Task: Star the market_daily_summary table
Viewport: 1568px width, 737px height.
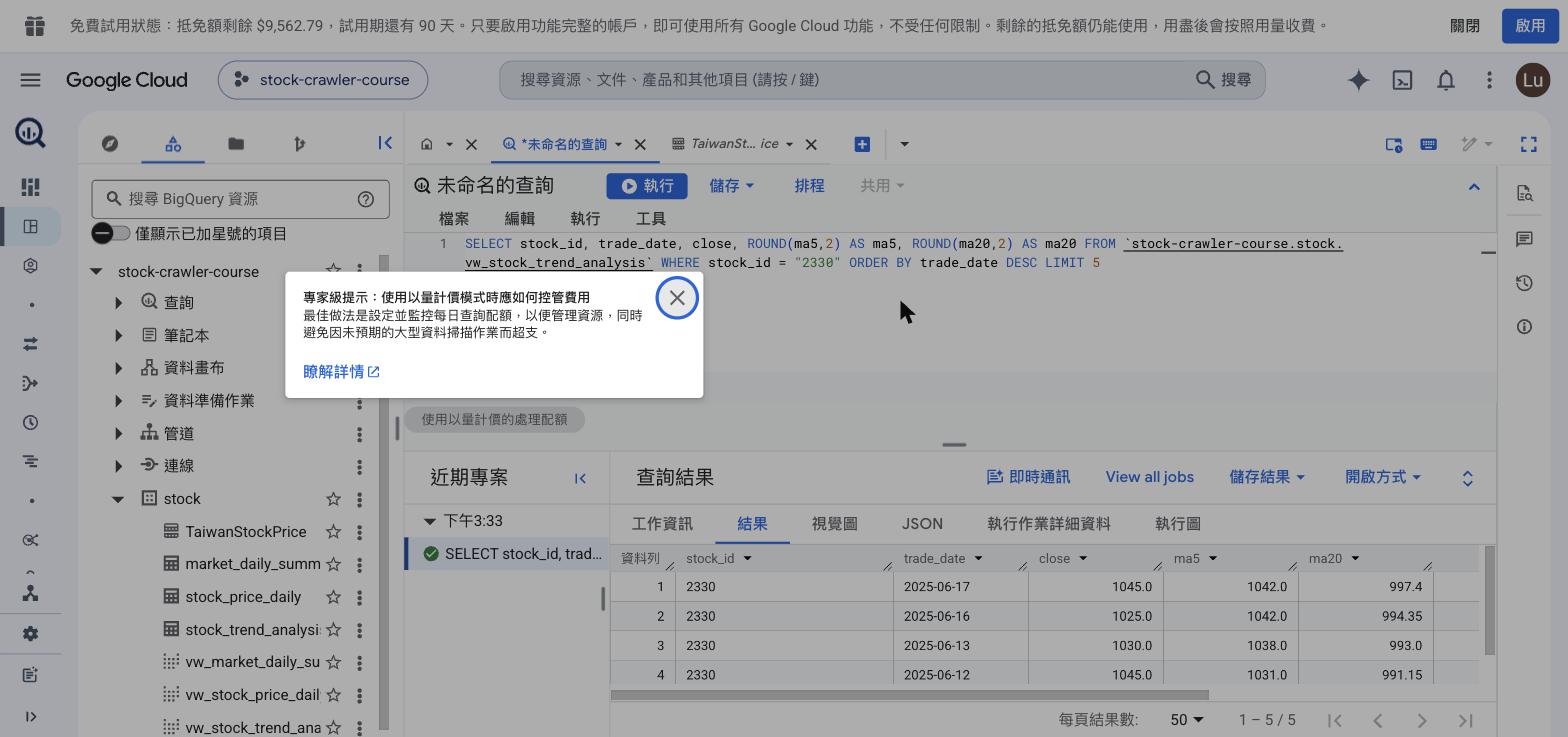Action: (333, 564)
